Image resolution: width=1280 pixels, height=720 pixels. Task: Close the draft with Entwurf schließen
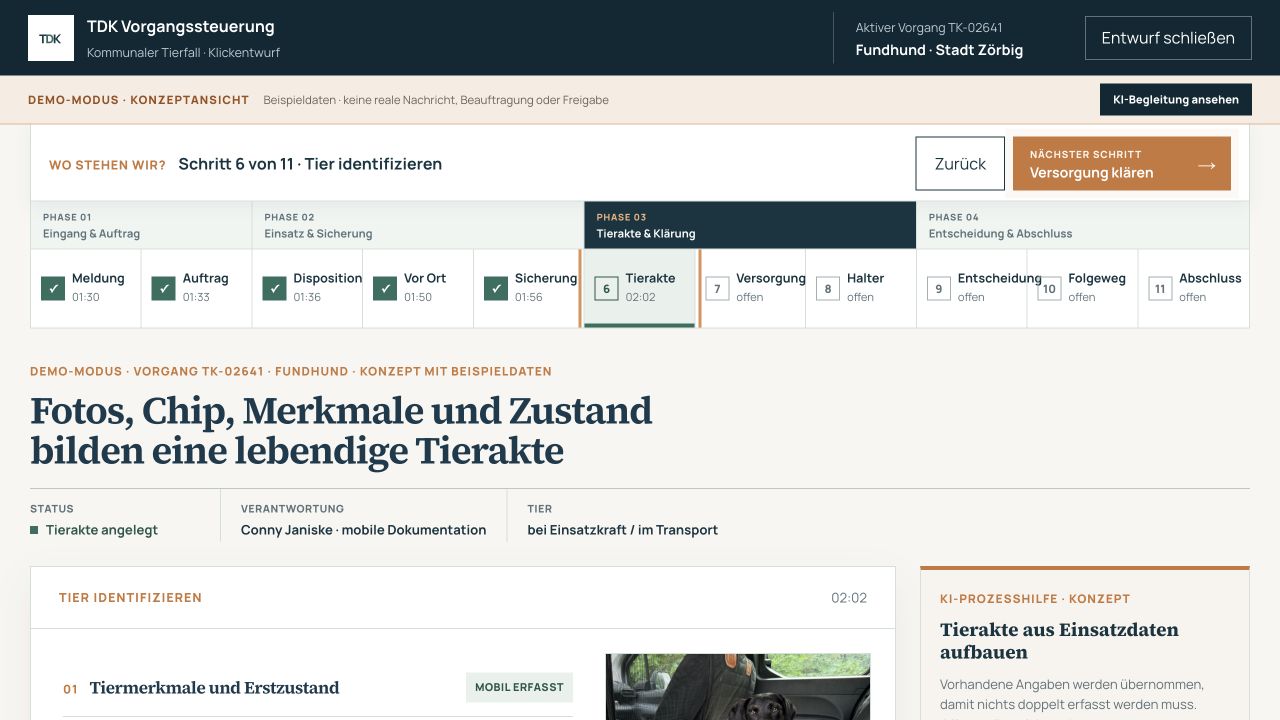click(x=1168, y=38)
